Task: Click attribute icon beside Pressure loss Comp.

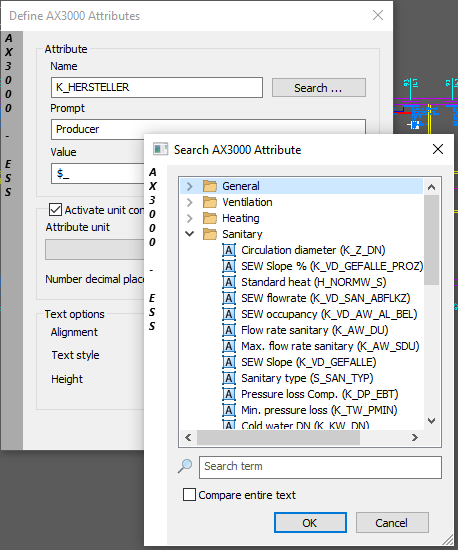Action: tap(229, 394)
